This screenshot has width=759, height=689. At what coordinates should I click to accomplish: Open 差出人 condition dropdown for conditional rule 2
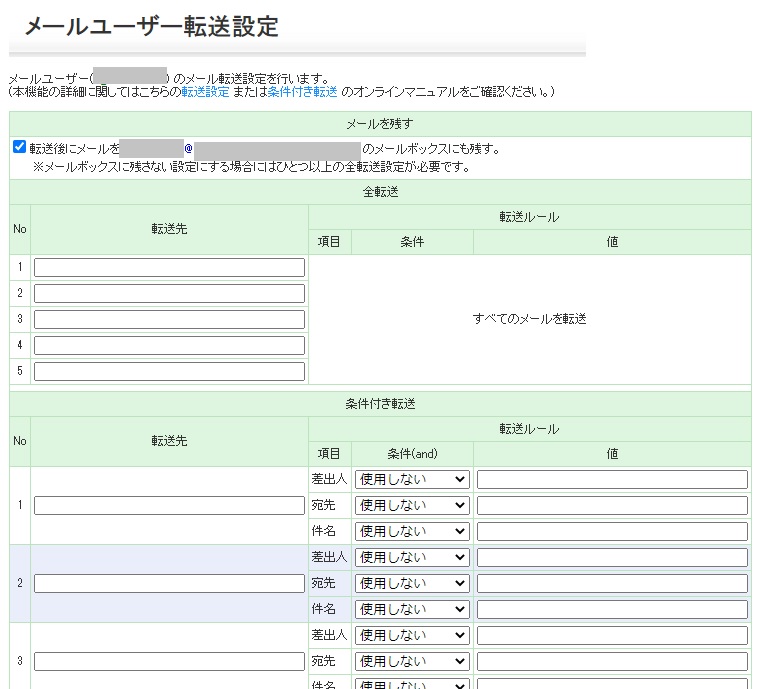coord(412,558)
